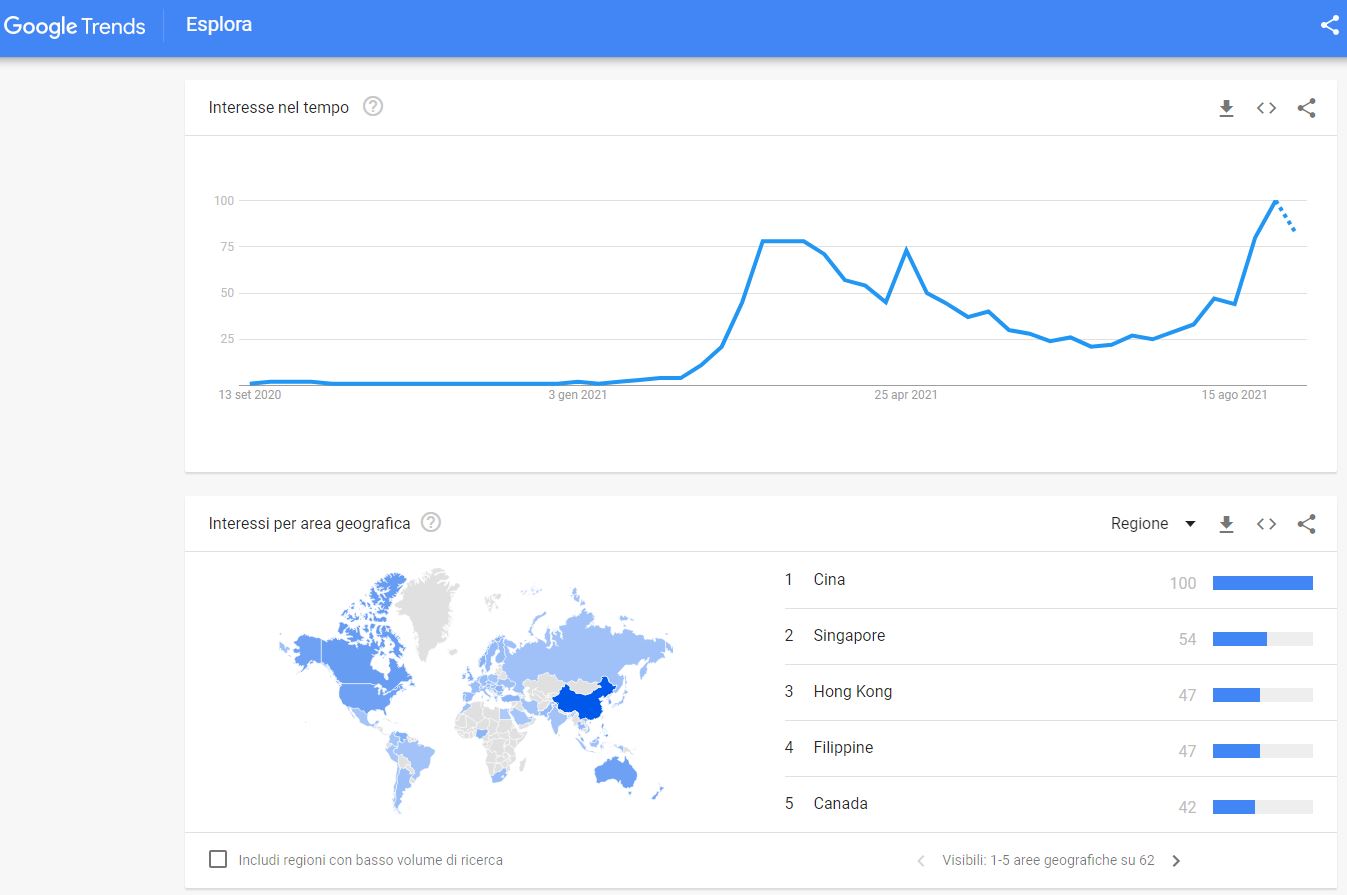Open embed code for geographic area card
1347x895 pixels.
coord(1266,524)
